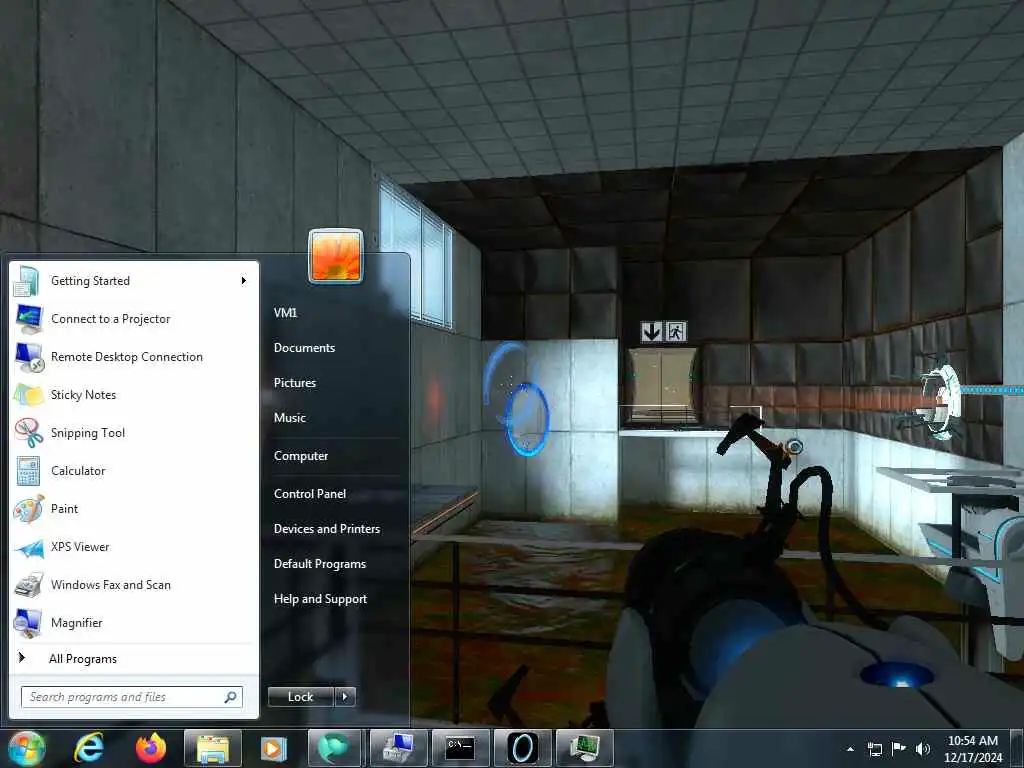
Task: Open Control Panel
Action: click(310, 494)
